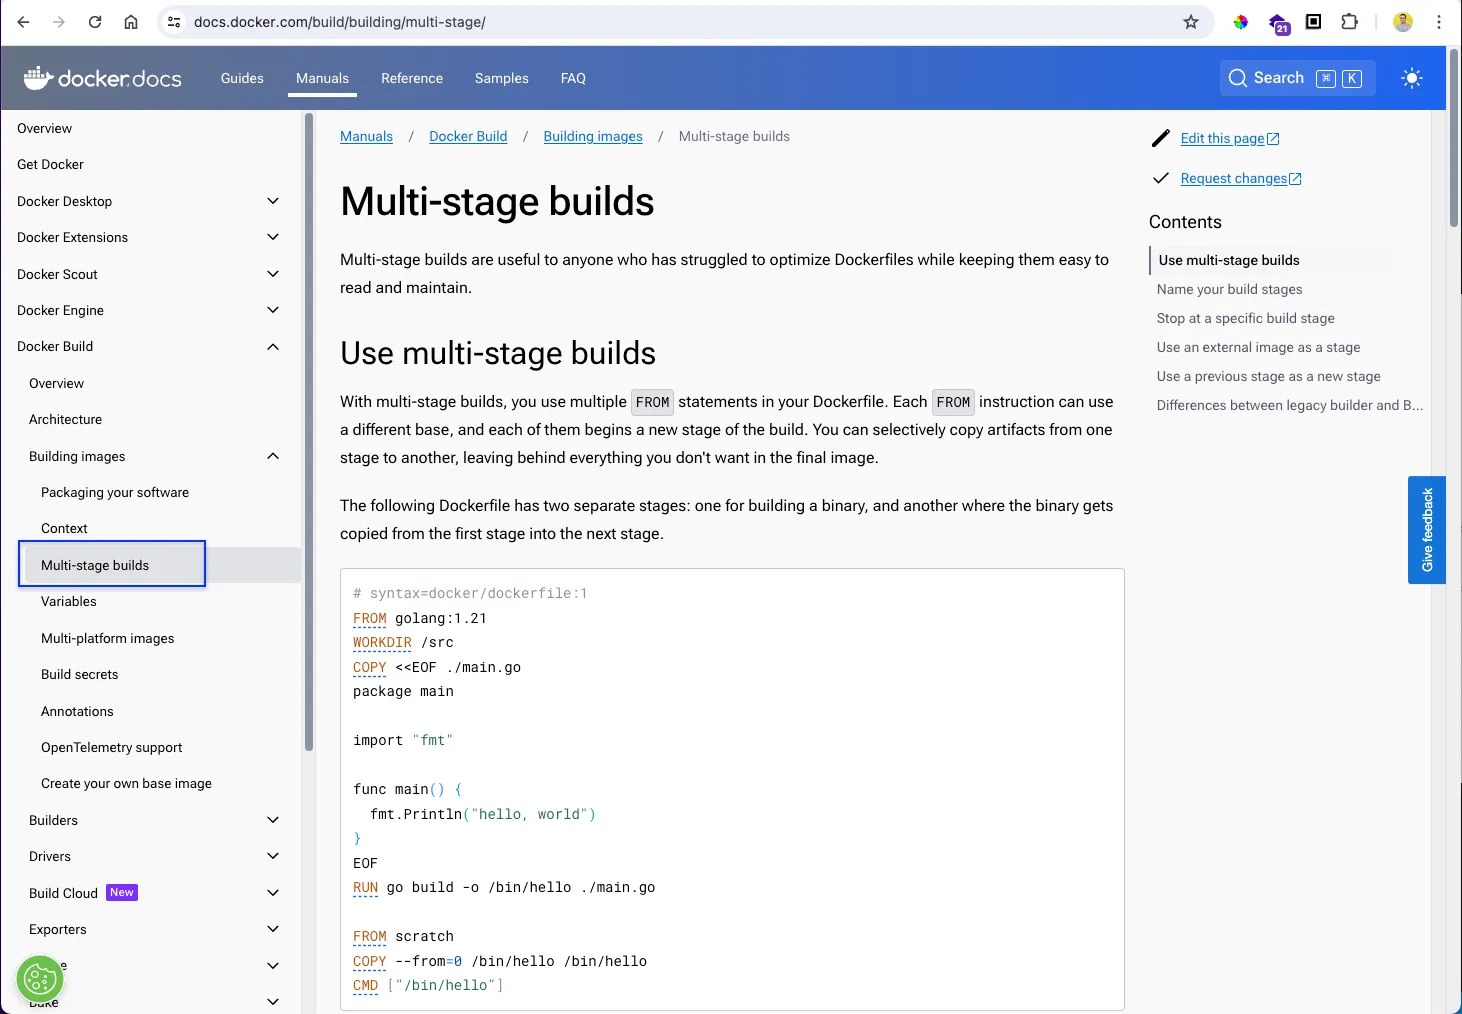Expand Exporters section chevron

pos(273,929)
